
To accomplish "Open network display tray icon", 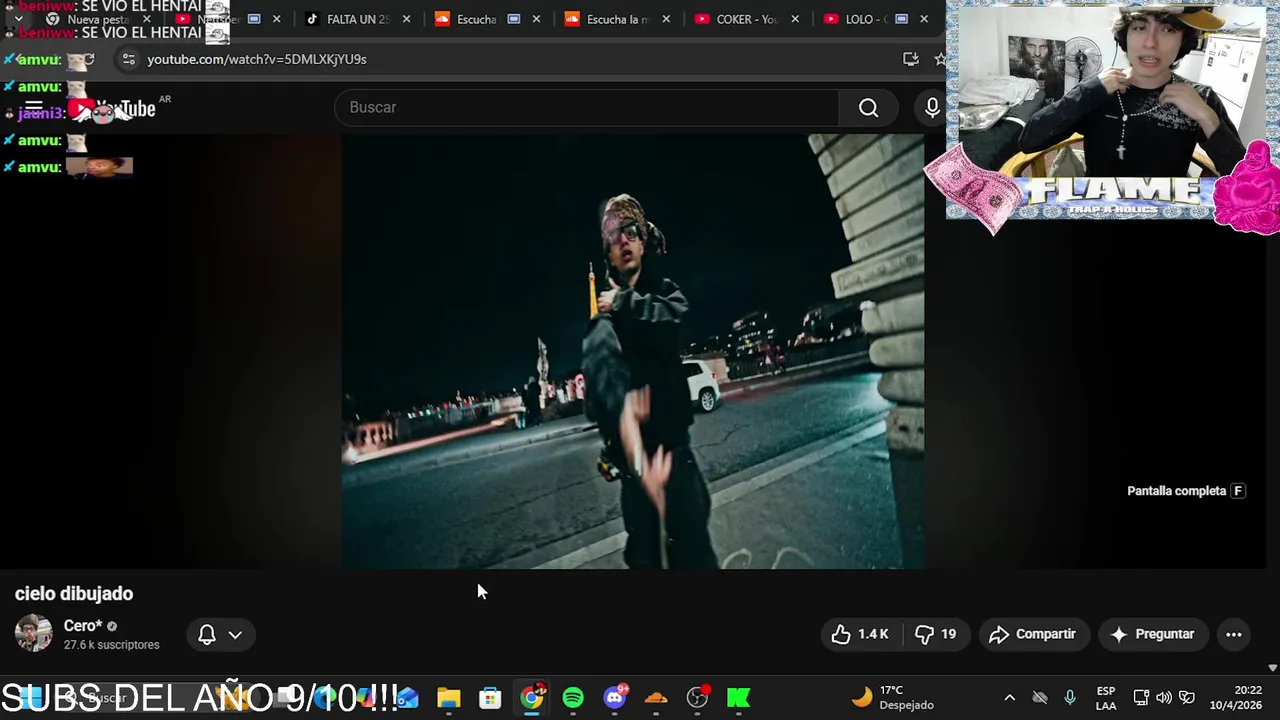I will click(x=1141, y=698).
